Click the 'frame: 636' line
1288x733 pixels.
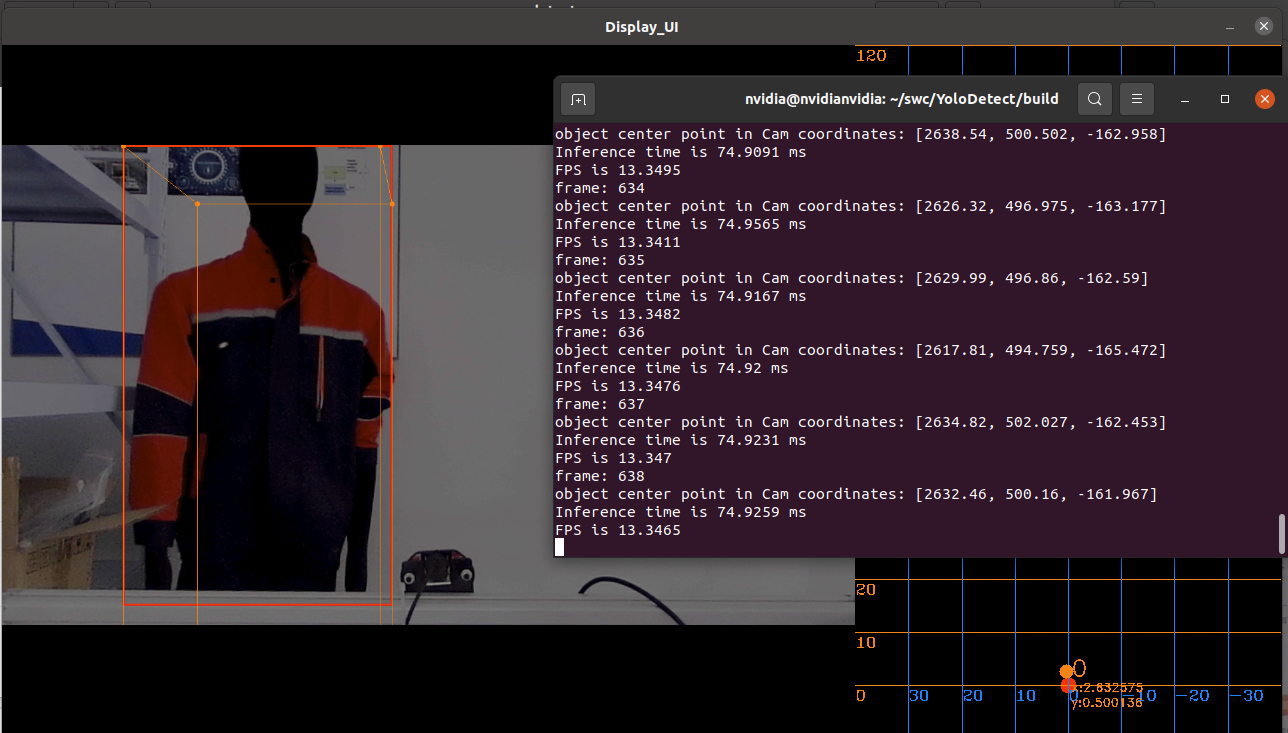coord(600,332)
